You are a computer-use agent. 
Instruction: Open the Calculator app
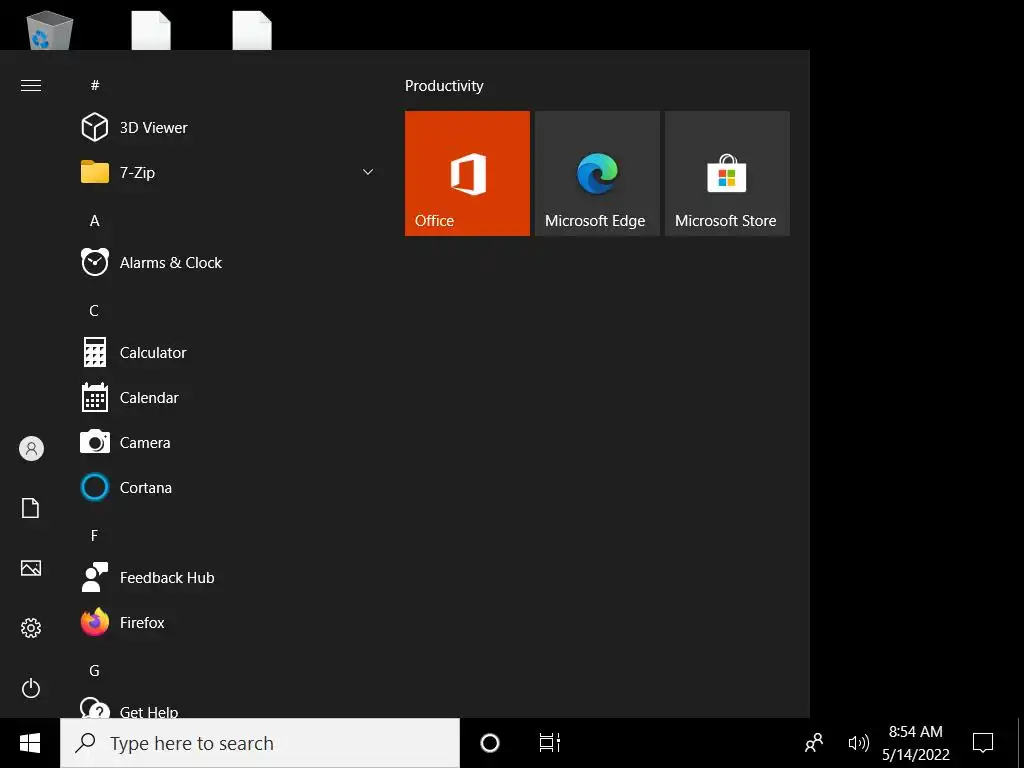click(x=225, y=353)
